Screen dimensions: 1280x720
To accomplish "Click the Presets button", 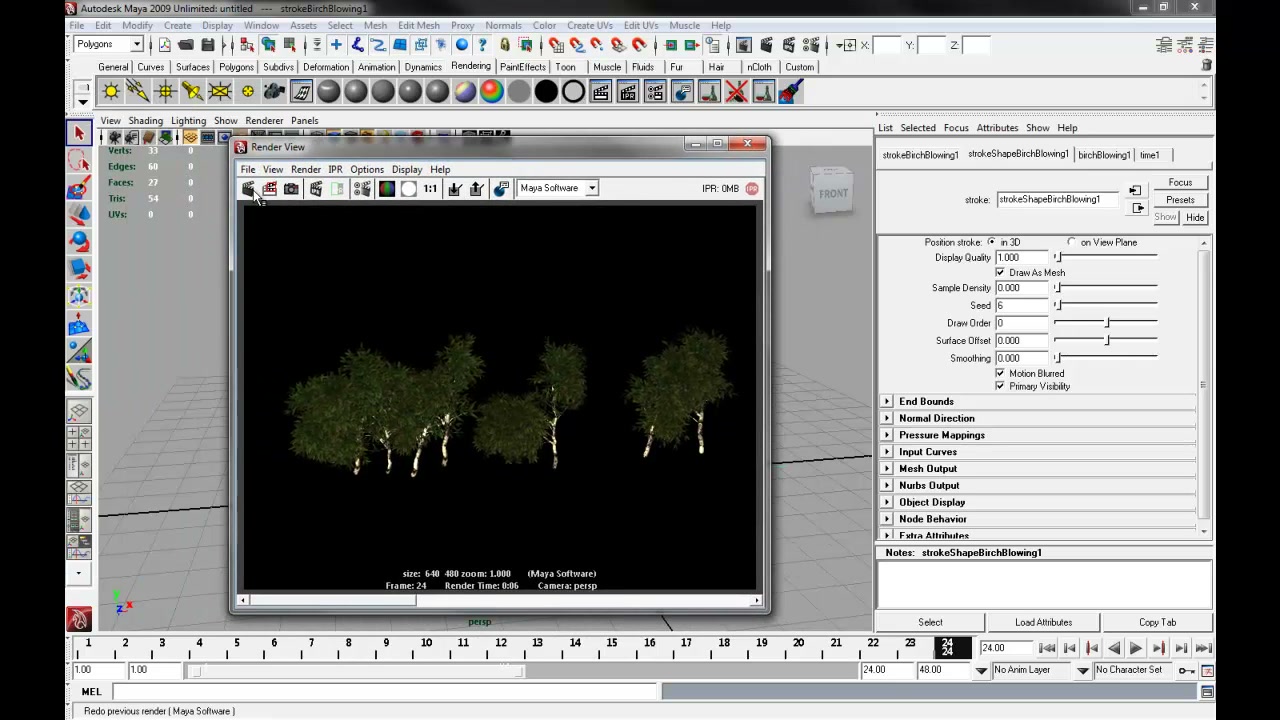I will point(1180,200).
